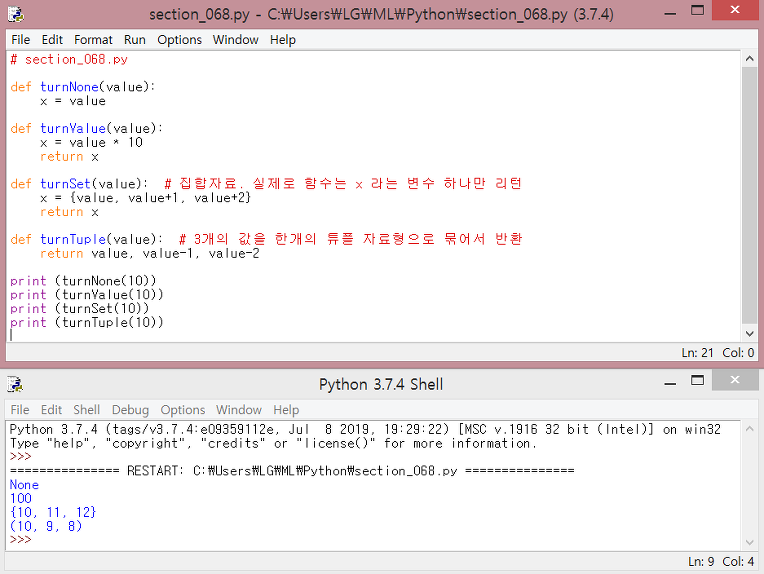This screenshot has height=574, width=764.
Task: Click the 'print (turnValue(10))' line
Action: [87, 295]
